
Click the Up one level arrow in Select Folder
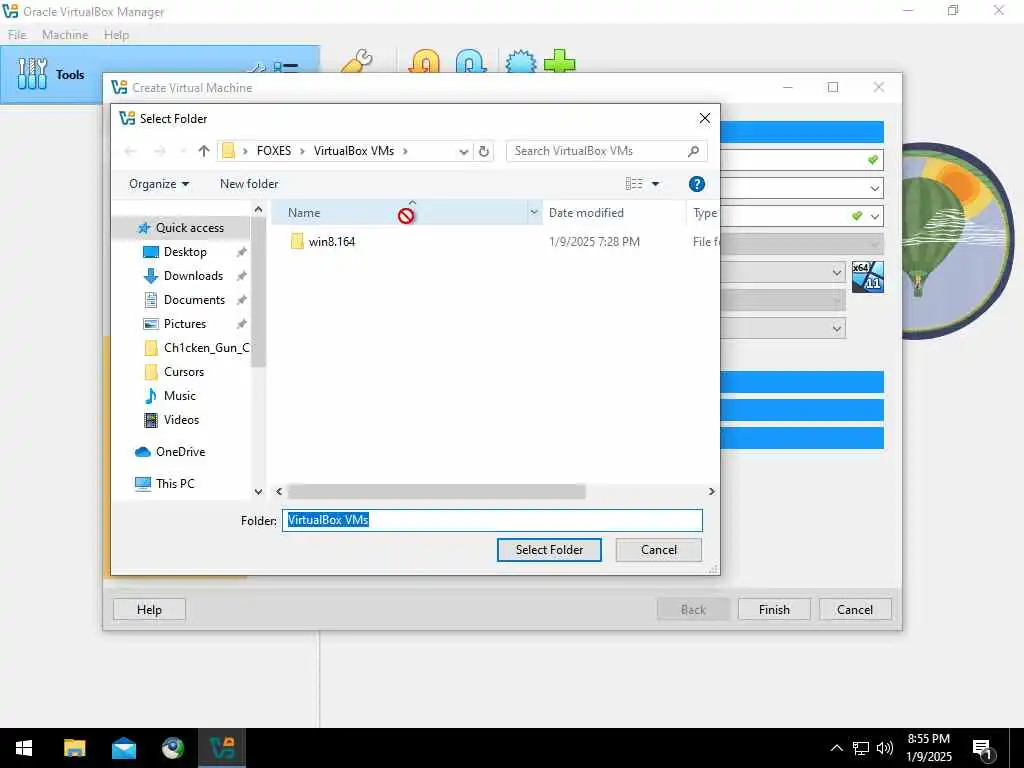[204, 151]
